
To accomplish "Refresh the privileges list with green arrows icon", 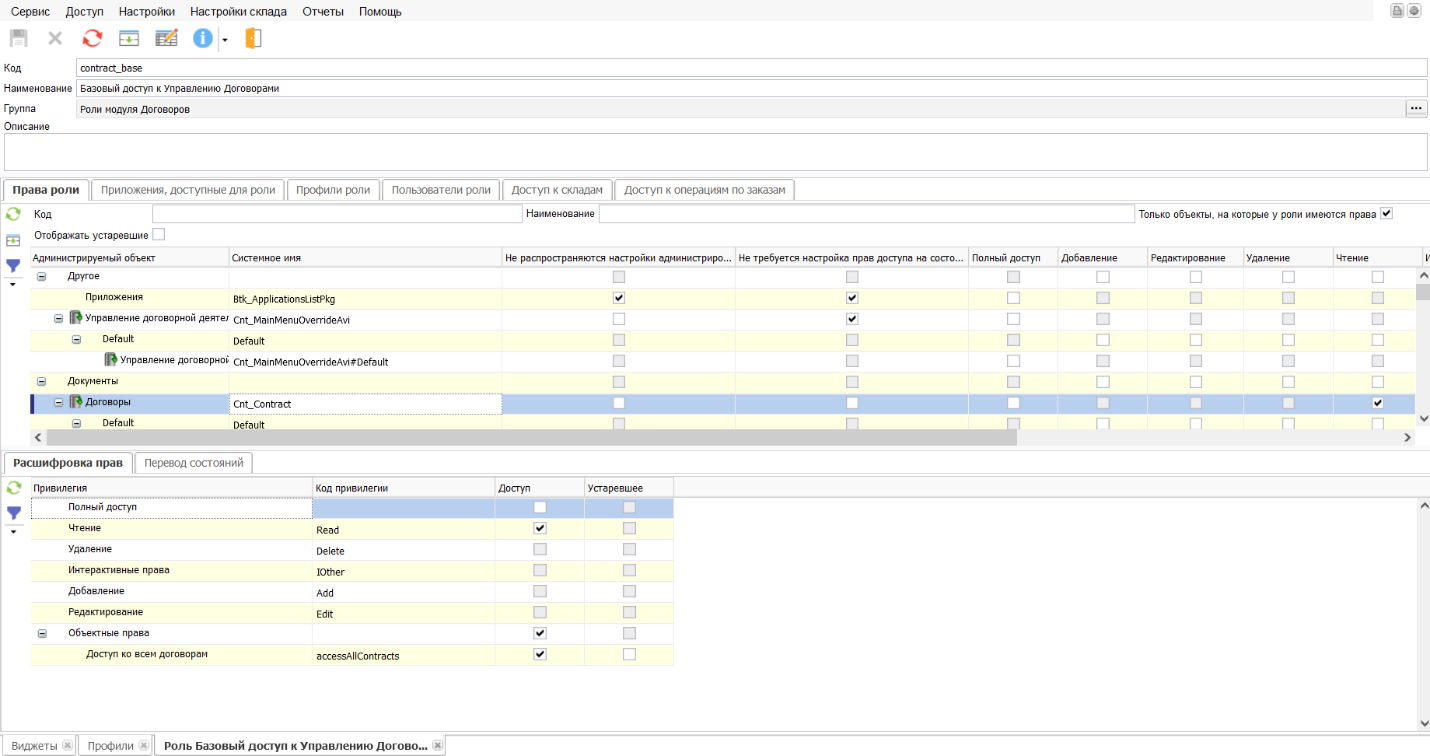I will (x=14, y=488).
